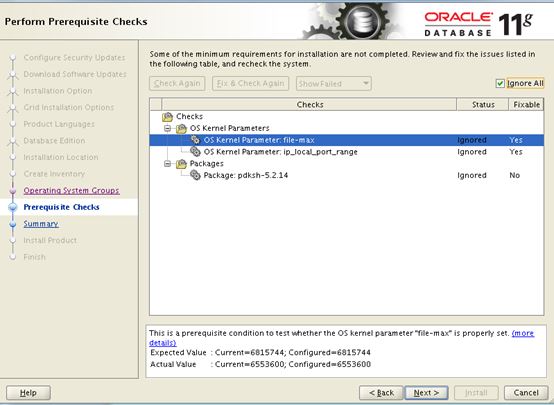
Task: Open the Help button
Action: pyautogui.click(x=28, y=393)
